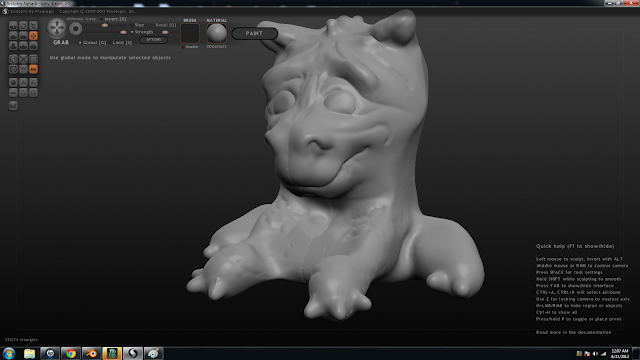The height and width of the screenshot is (360, 640).
Task: Click the round brush-tip dial icon
Action: click(76, 29)
